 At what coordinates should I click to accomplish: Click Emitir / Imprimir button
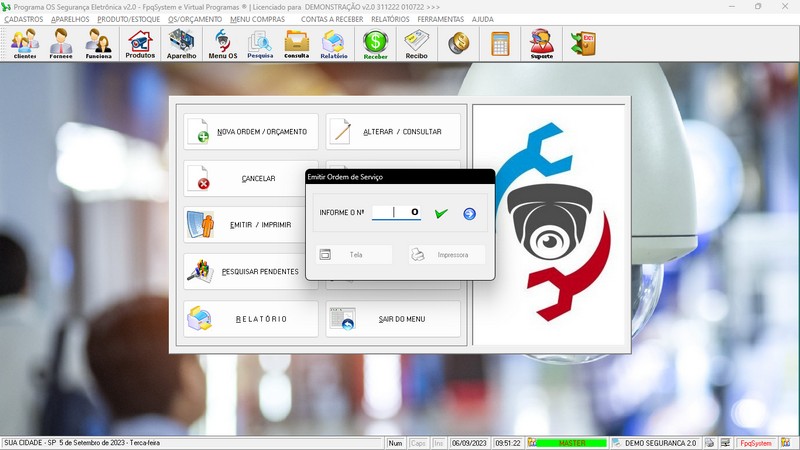pos(245,224)
